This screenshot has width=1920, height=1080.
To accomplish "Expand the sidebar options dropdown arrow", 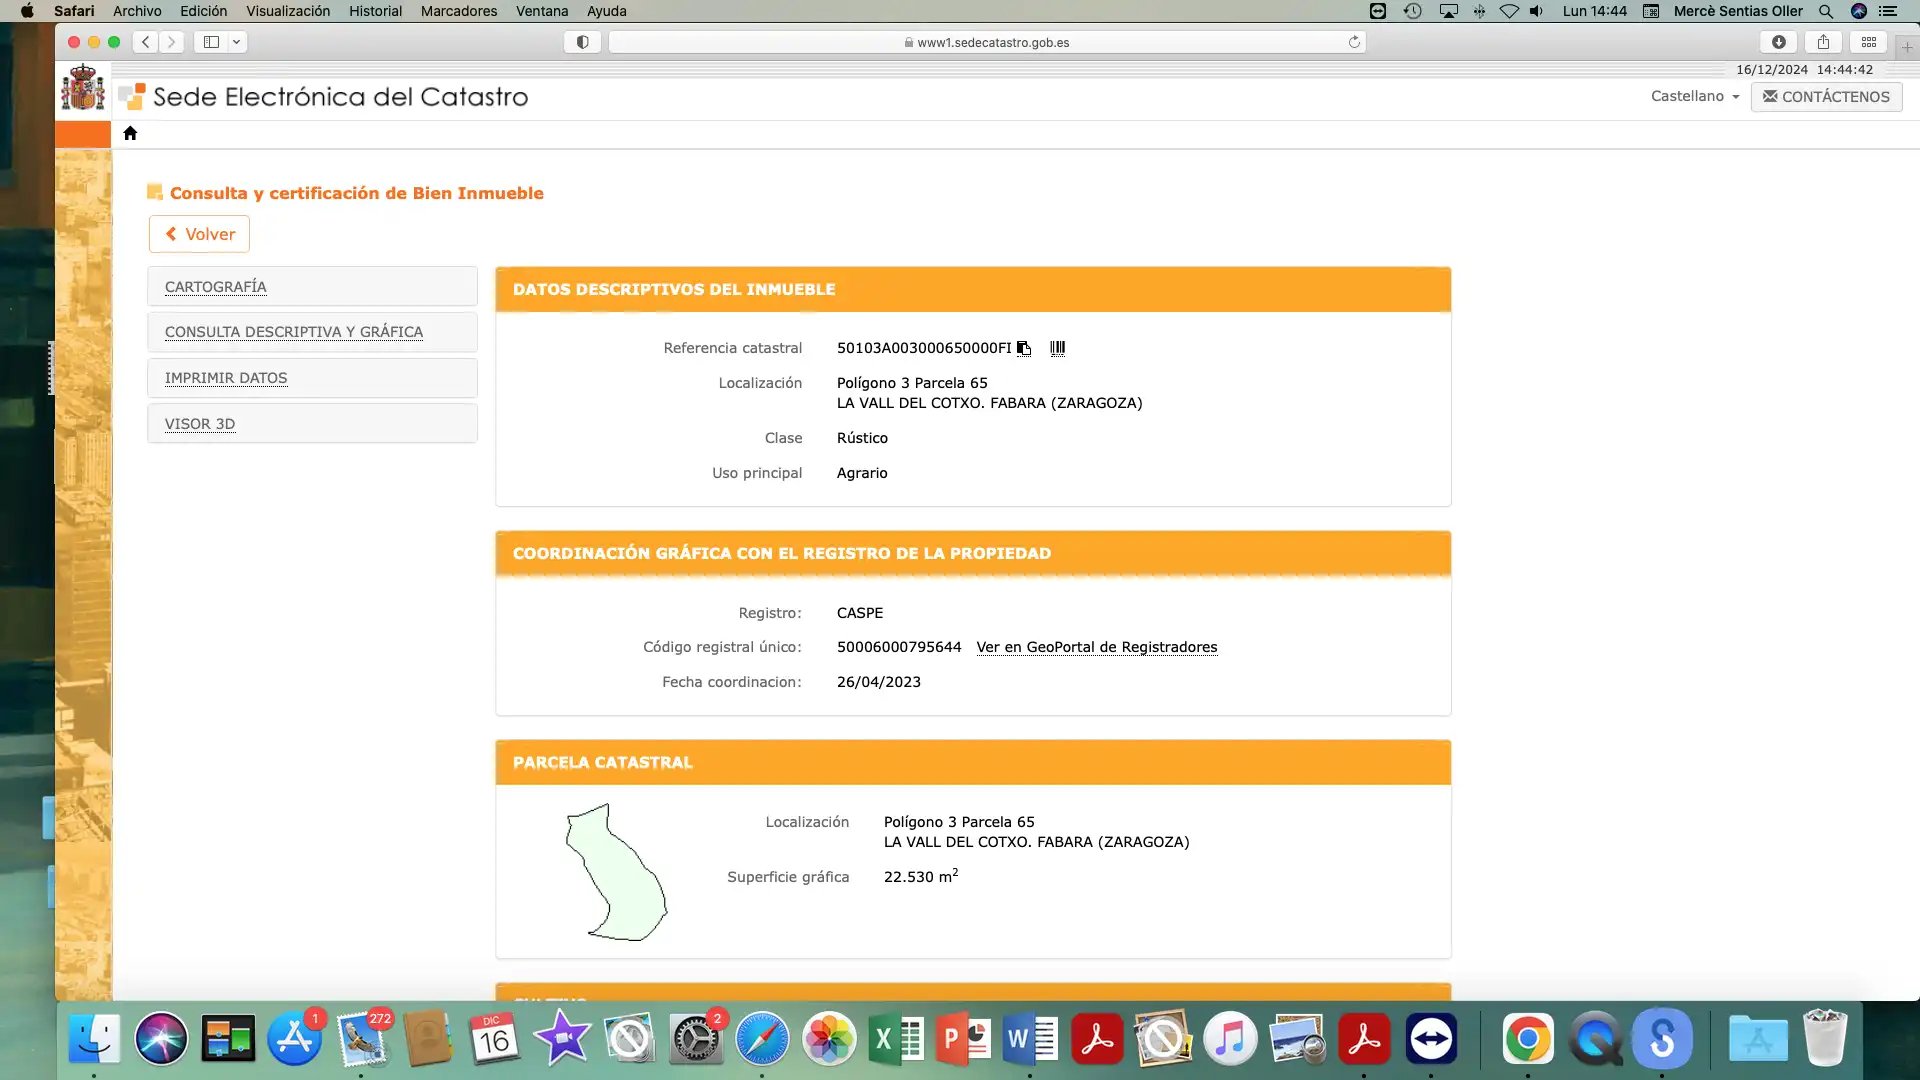I will point(237,42).
